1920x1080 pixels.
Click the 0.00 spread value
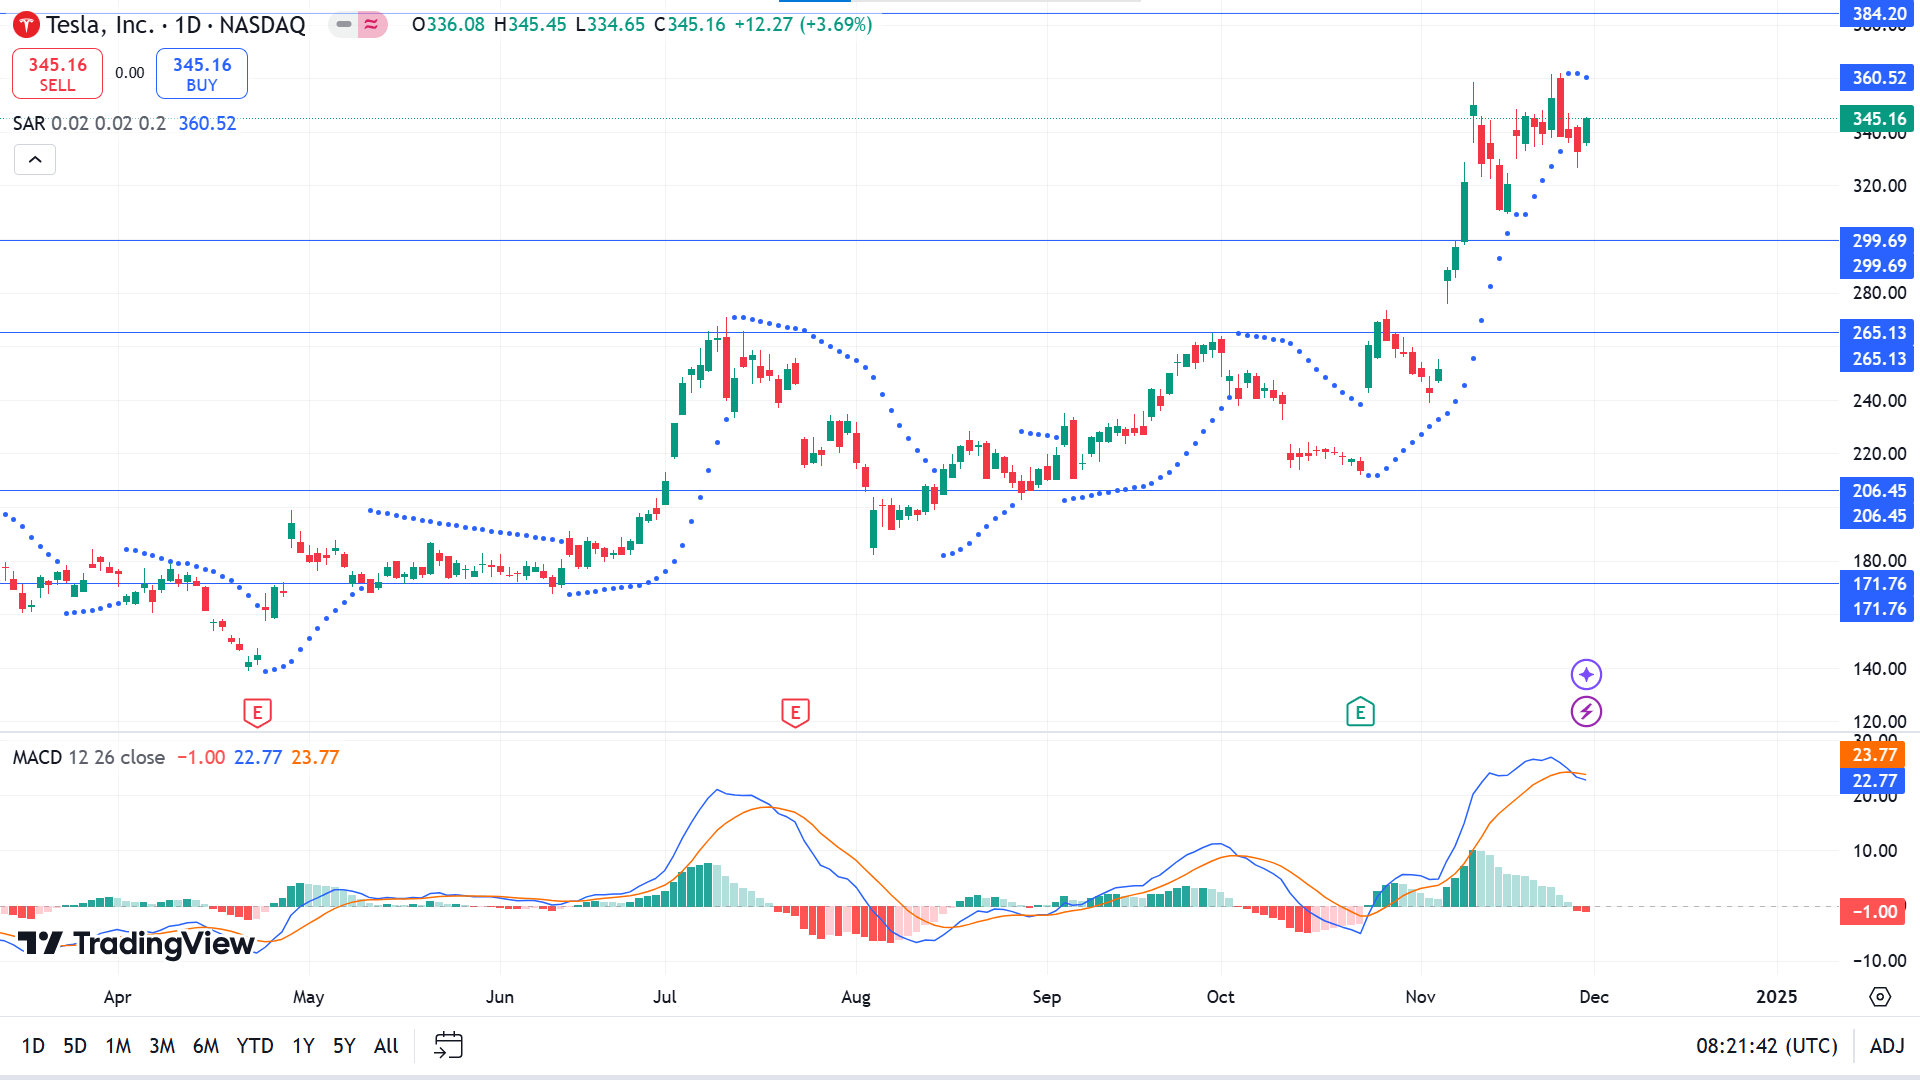click(x=129, y=73)
